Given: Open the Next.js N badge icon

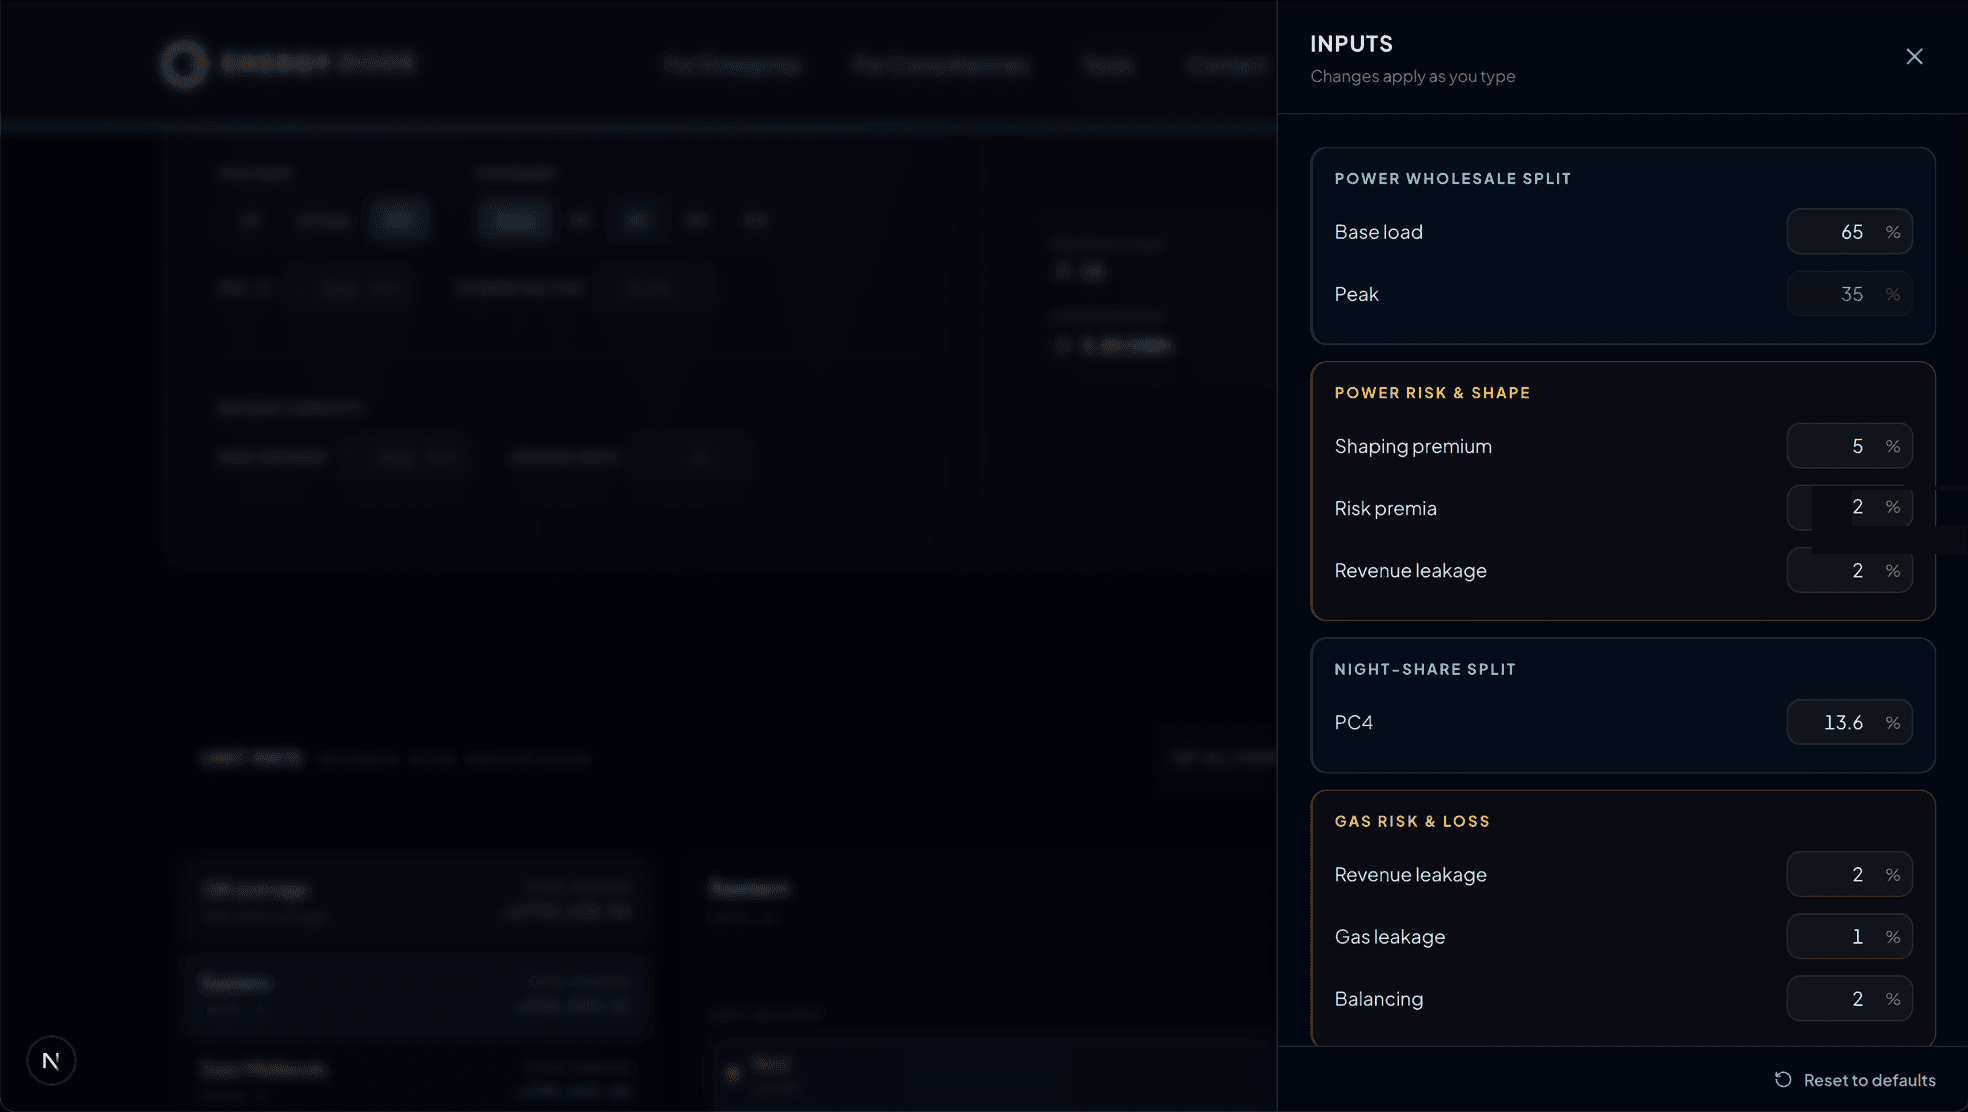Looking at the screenshot, I should pos(51,1060).
